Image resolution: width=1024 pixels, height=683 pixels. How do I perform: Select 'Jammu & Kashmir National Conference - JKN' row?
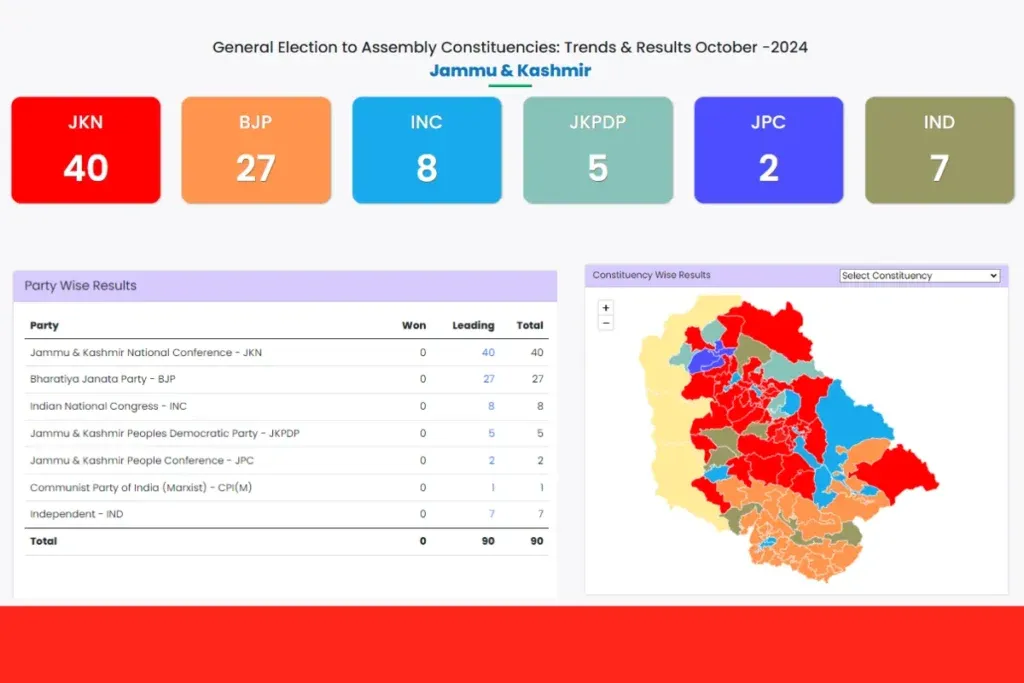coord(287,353)
